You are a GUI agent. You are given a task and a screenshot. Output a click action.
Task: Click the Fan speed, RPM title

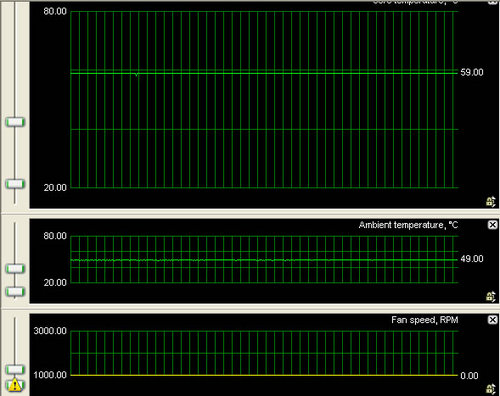pyautogui.click(x=425, y=320)
